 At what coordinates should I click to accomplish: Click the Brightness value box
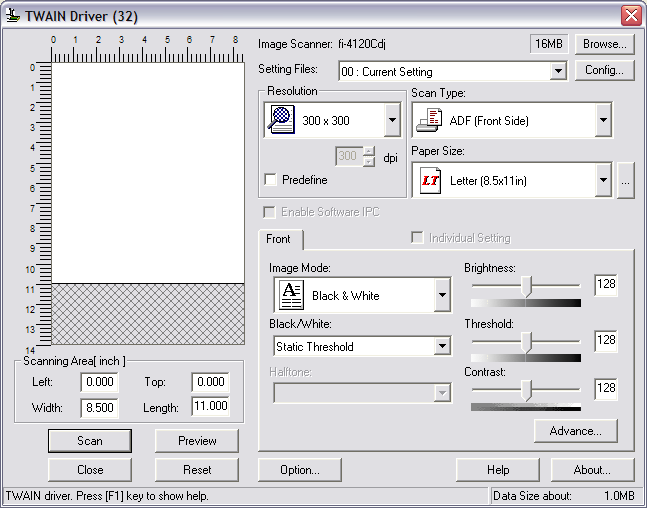[x=606, y=284]
